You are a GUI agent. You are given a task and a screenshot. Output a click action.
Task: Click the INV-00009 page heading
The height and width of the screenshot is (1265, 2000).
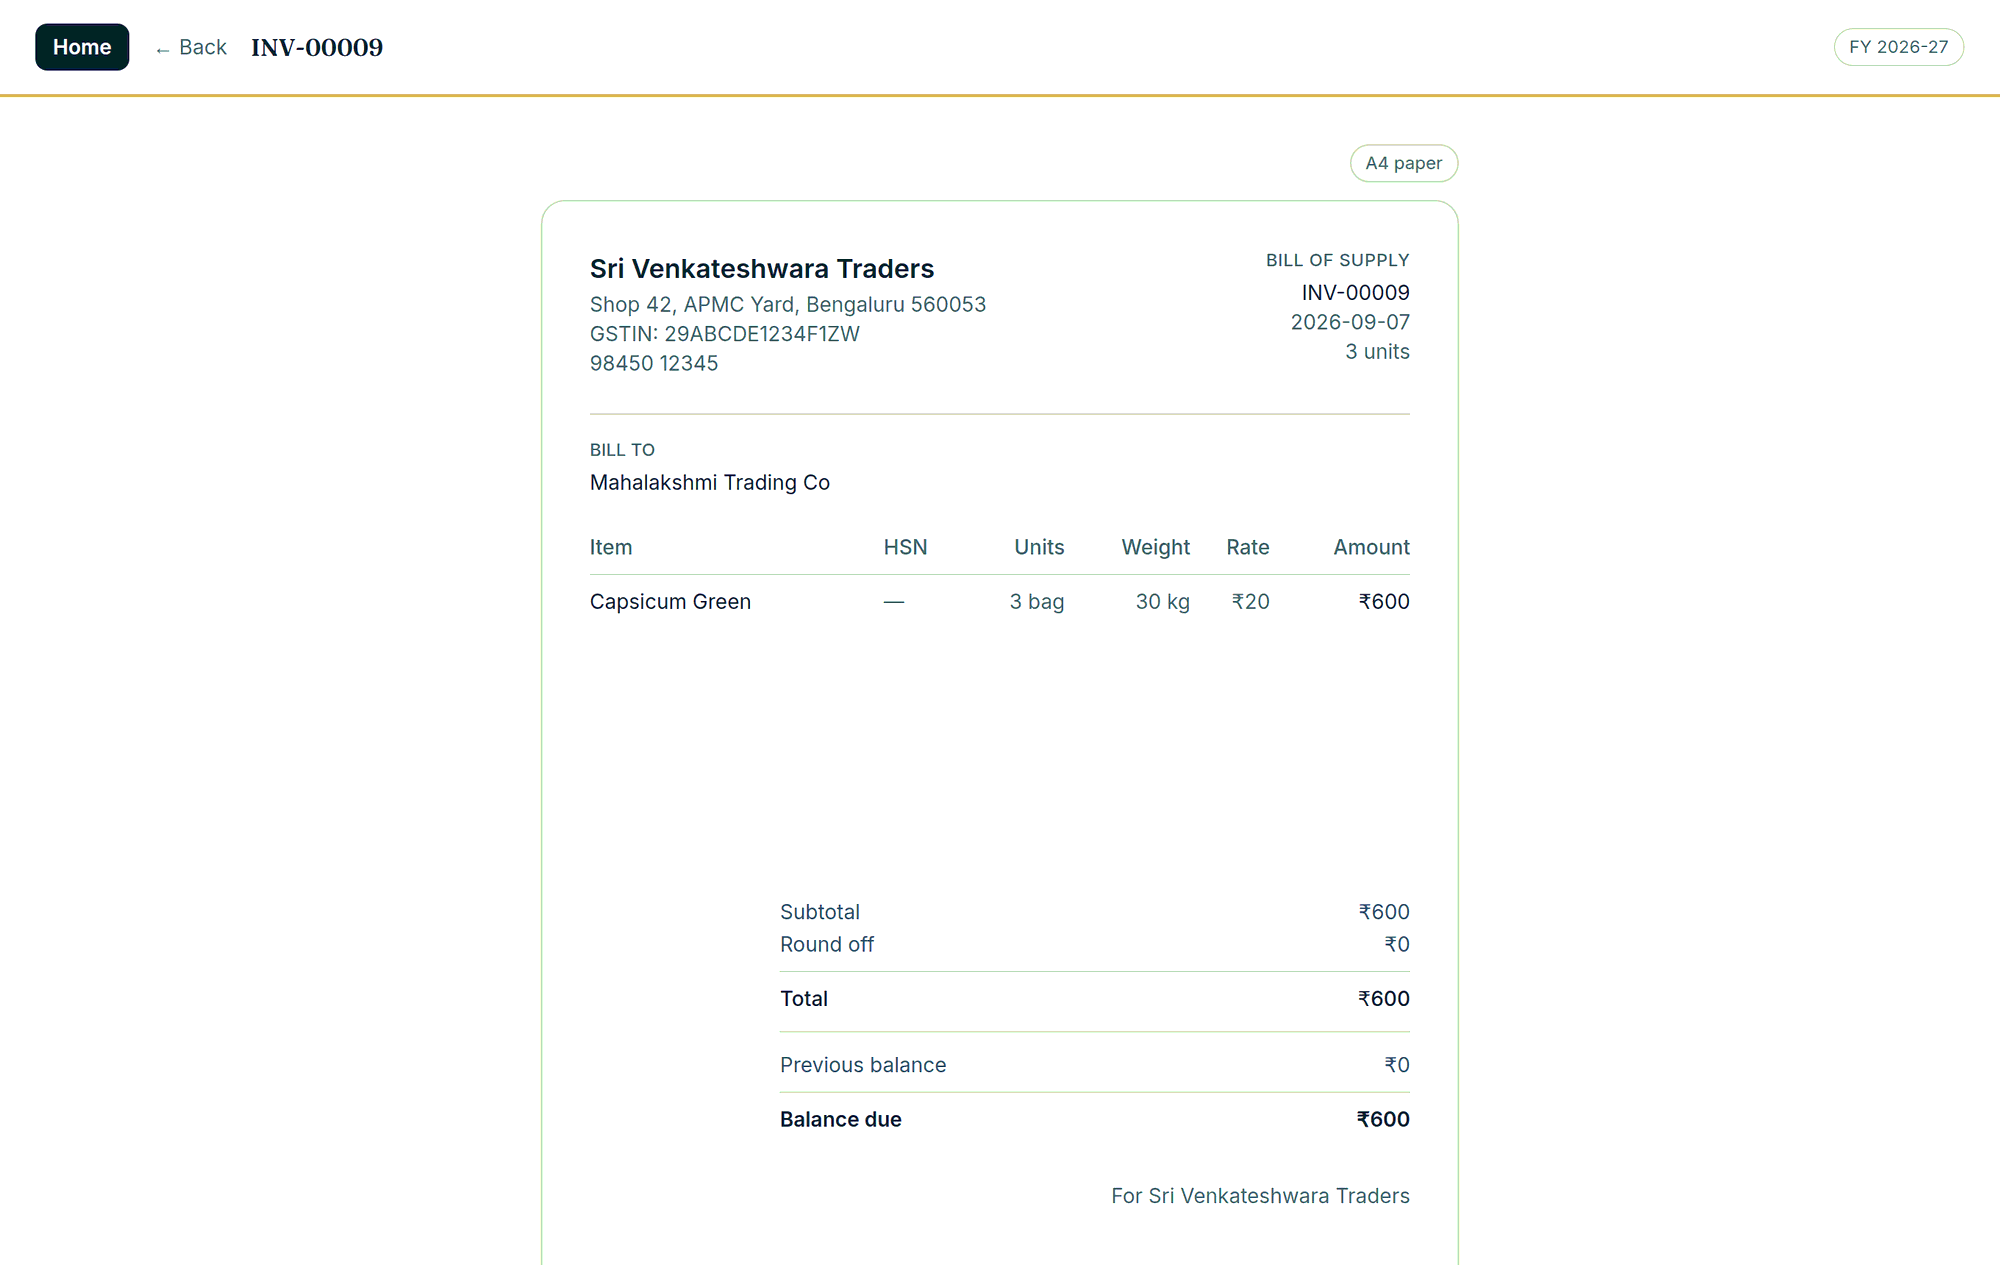click(317, 47)
